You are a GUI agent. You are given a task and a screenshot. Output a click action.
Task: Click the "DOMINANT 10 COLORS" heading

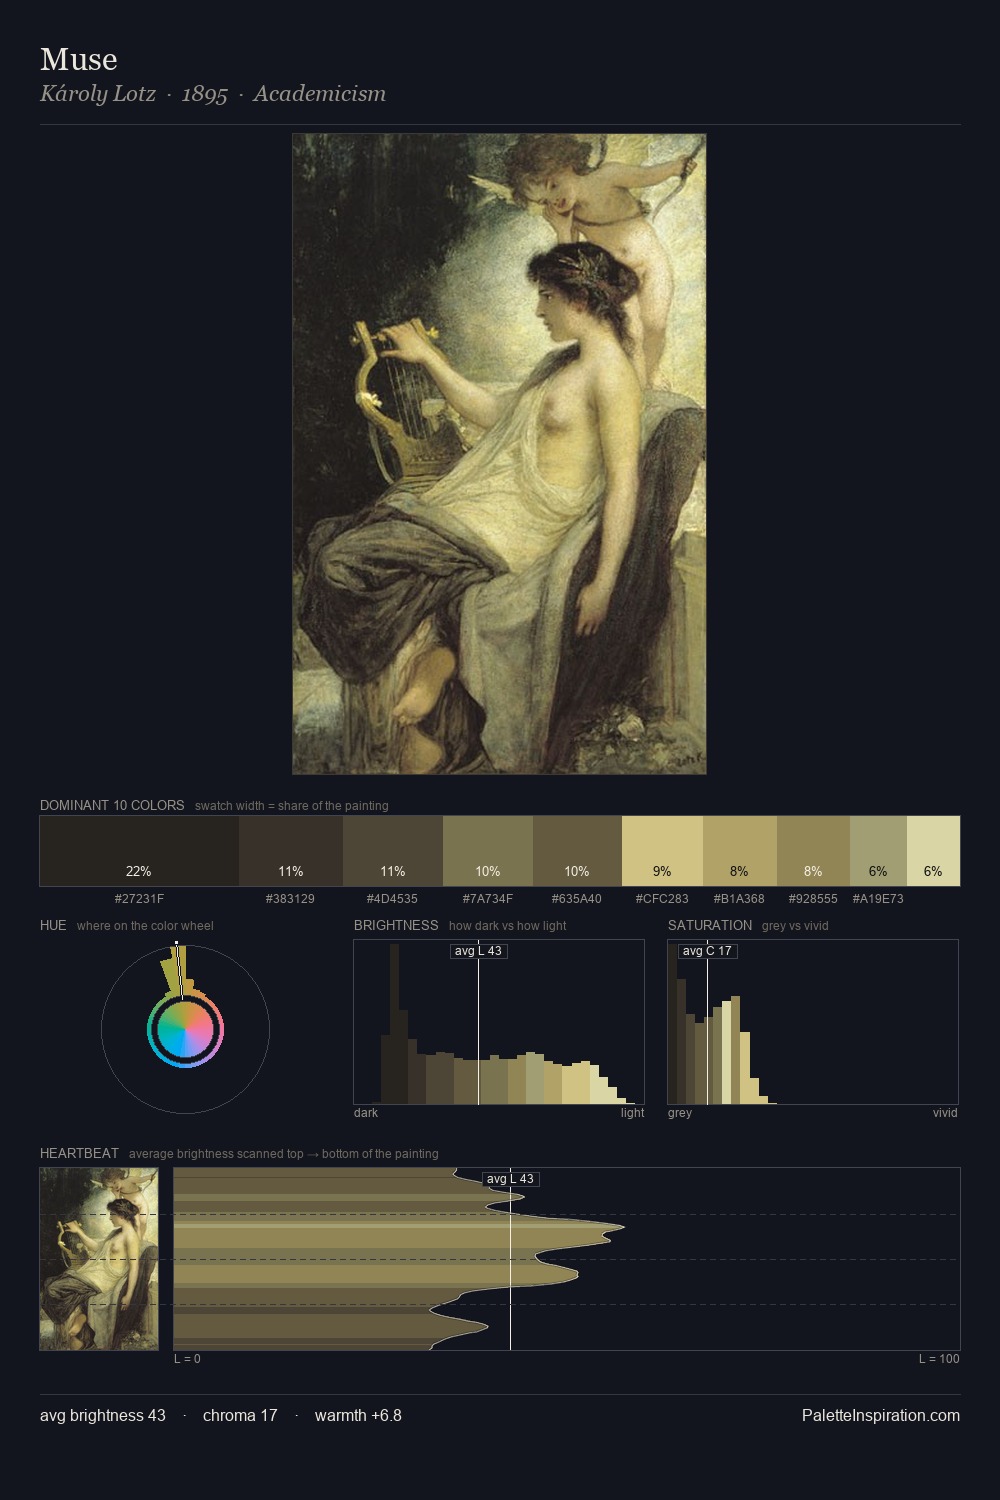click(x=112, y=805)
